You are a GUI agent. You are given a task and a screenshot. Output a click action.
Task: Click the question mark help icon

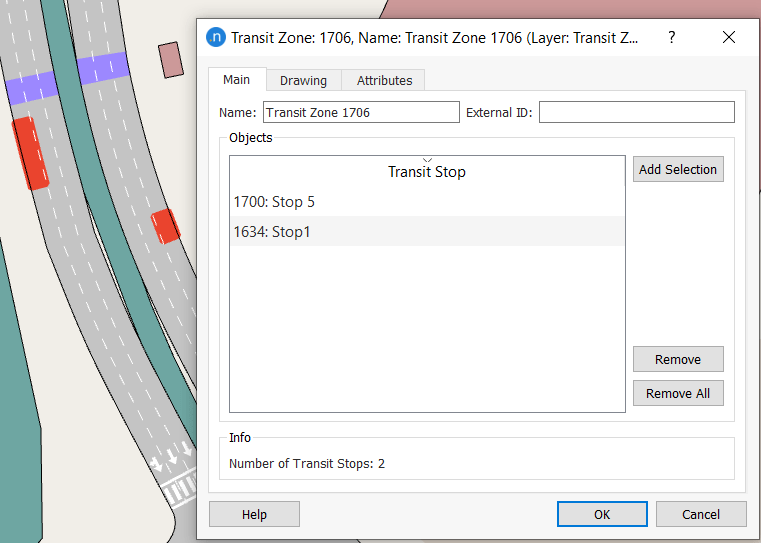click(x=672, y=37)
